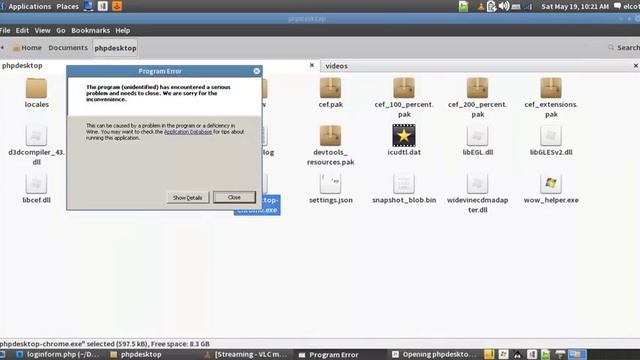Image resolution: width=640 pixels, height=360 pixels.
Task: Click the phpdesktop path bar button
Action: (115, 48)
